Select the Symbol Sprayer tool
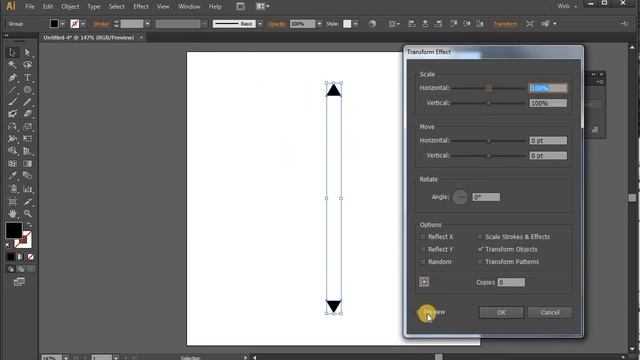This screenshot has width=640, height=360. point(12,189)
